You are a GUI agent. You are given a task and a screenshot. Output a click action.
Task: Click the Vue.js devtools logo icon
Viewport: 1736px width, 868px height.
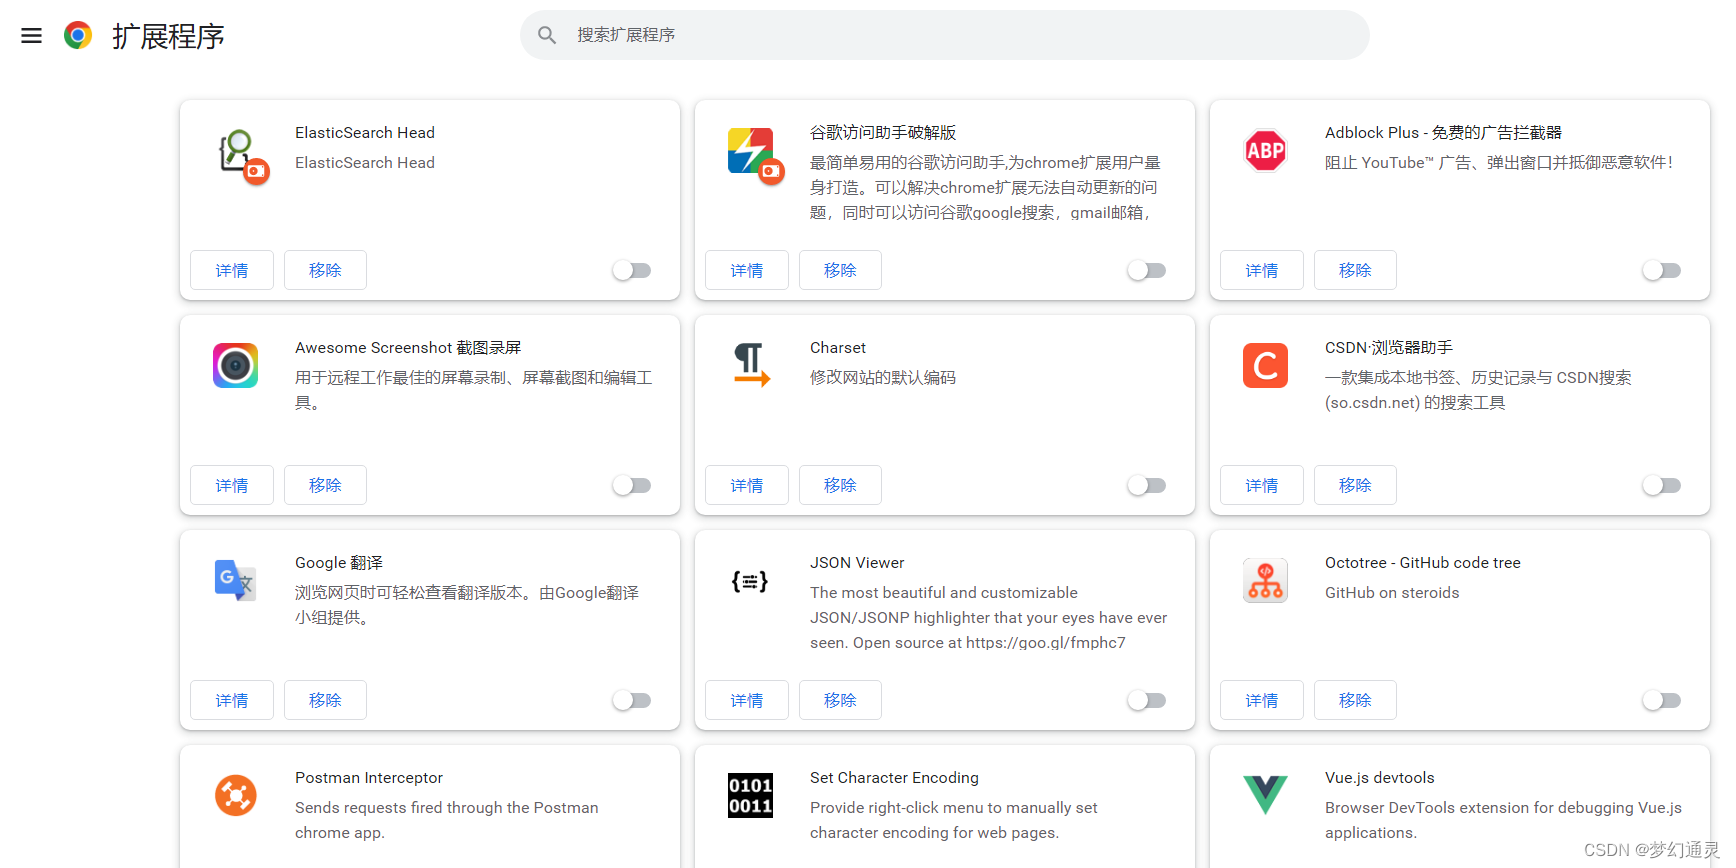coord(1265,795)
